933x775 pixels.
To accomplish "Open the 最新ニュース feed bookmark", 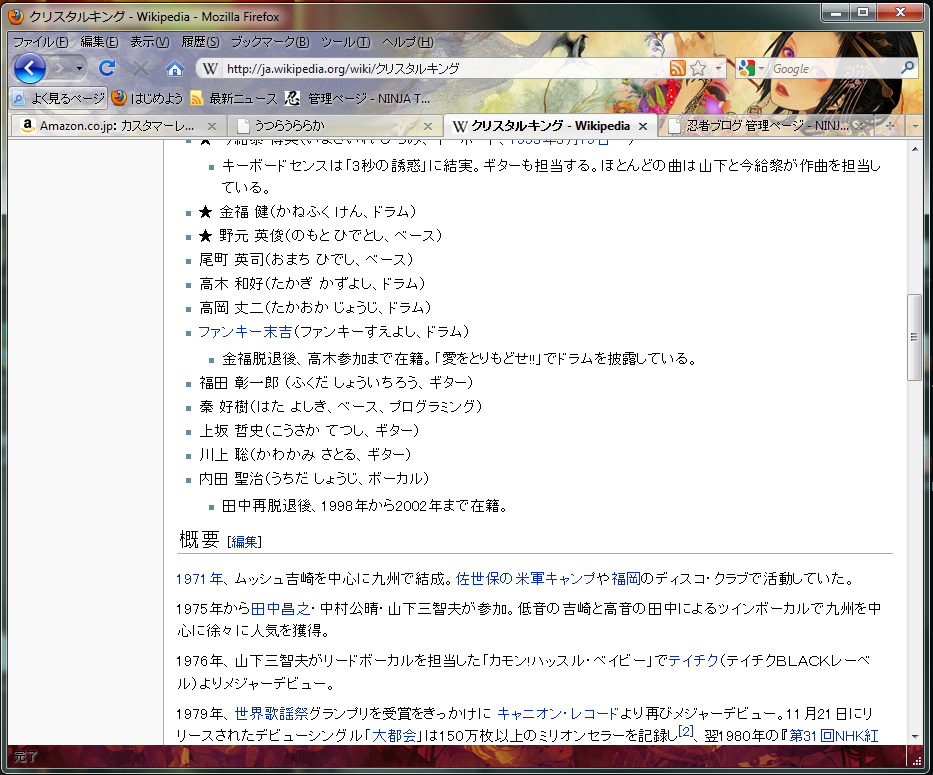I will [x=234, y=98].
